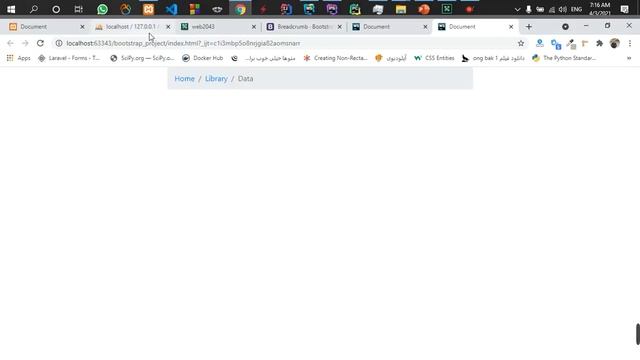Image resolution: width=640 pixels, height=360 pixels.
Task: Open Docker Hub bookmark
Action: [202, 58]
